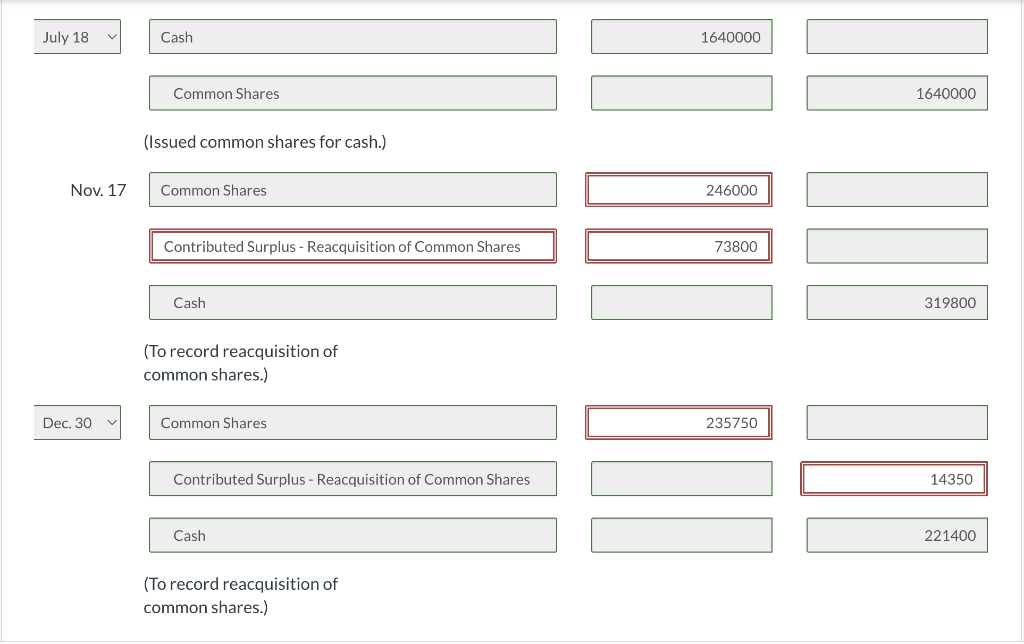Click the 221400 credit amount field
1024x644 pixels.
896,535
